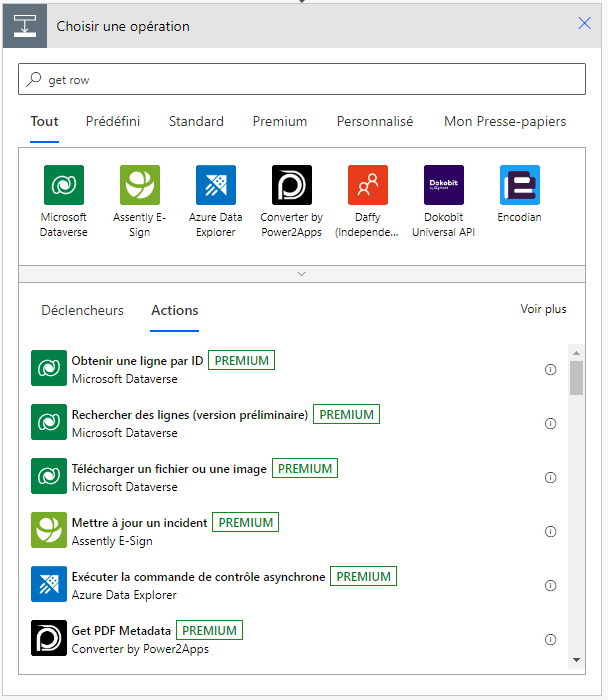Select the Microsoft Dataverse connector icon
This screenshot has height=700, width=608.
[64, 185]
